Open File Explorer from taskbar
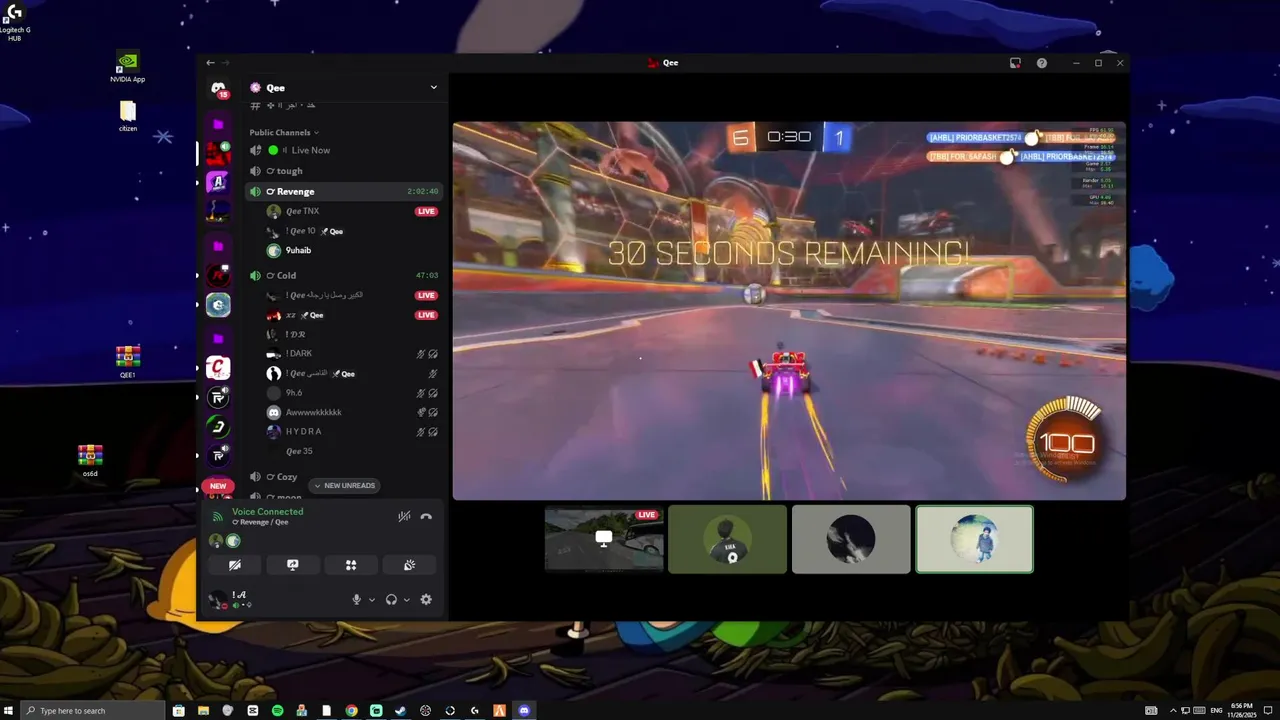 (203, 710)
